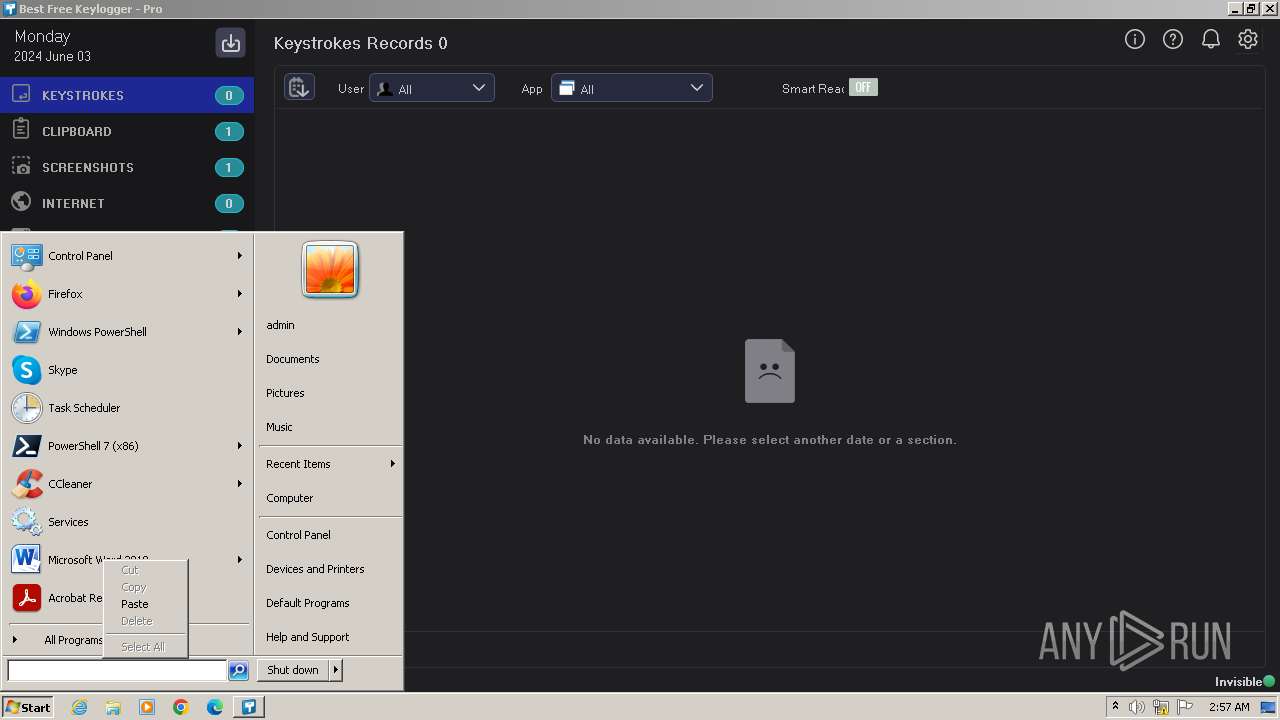This screenshot has height=720, width=1280.
Task: Open the Keystrokes section
Action: (127, 95)
